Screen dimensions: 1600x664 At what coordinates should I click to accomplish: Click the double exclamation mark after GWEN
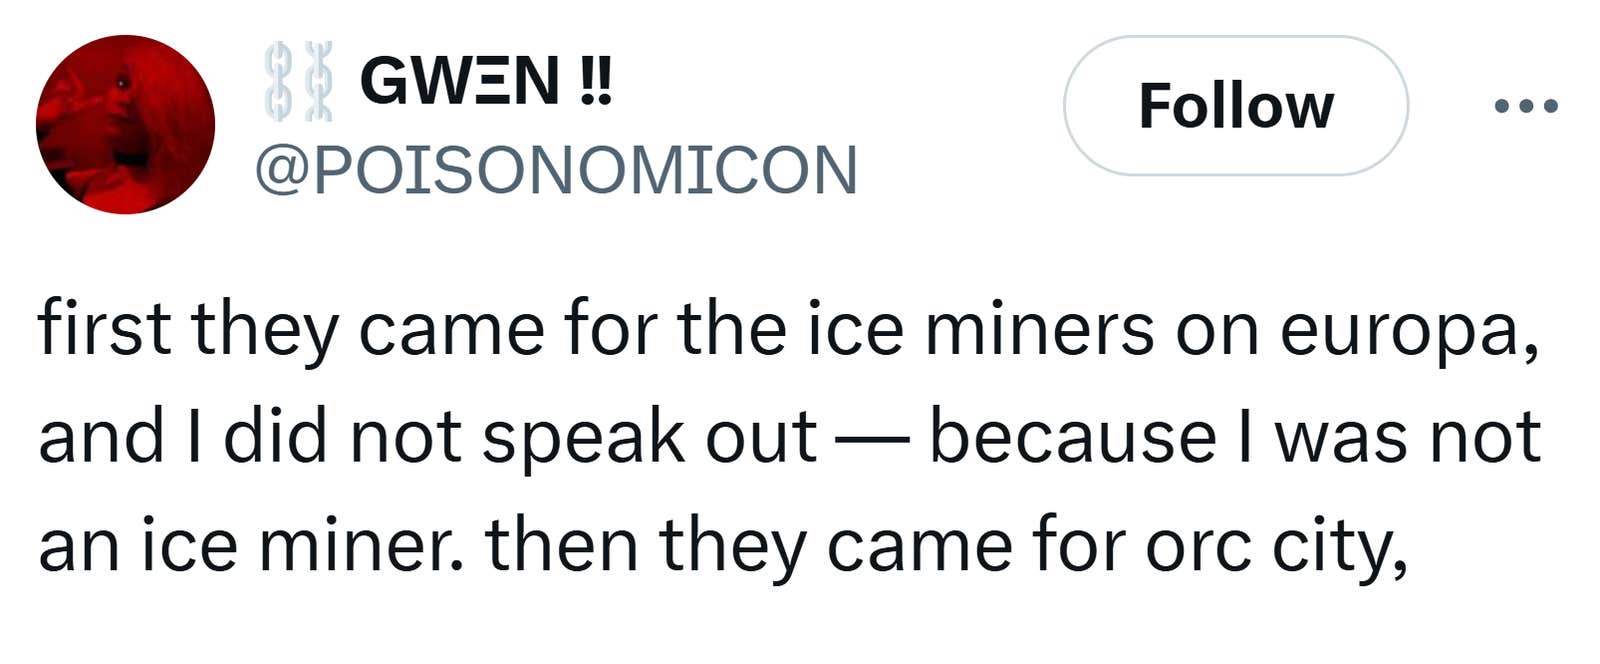click(595, 81)
